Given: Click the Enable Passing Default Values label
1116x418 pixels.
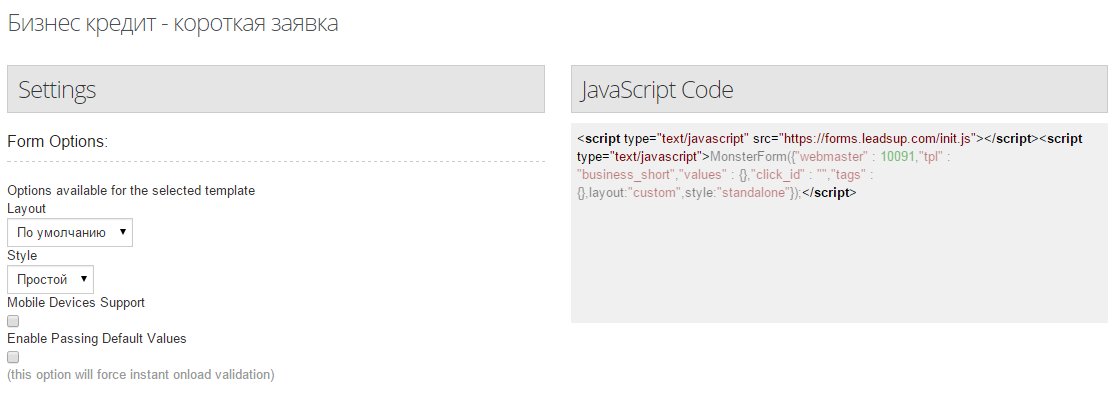Looking at the screenshot, I should click(x=97, y=338).
